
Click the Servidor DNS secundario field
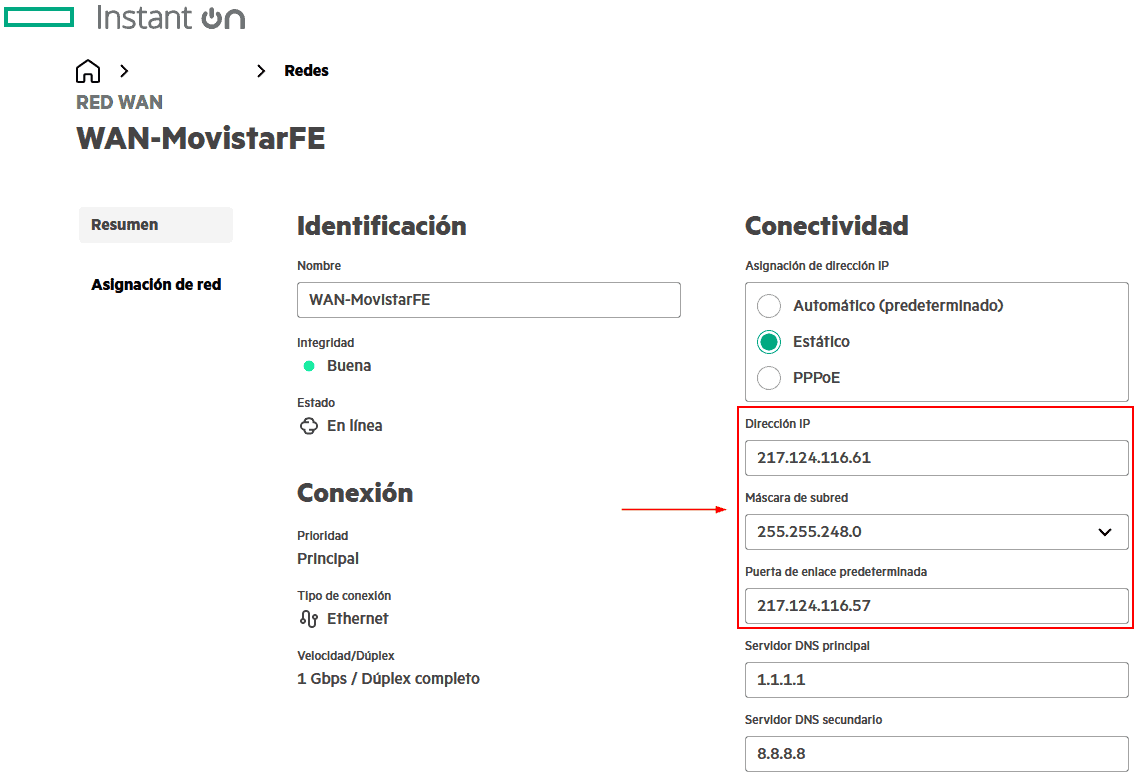tap(936, 754)
